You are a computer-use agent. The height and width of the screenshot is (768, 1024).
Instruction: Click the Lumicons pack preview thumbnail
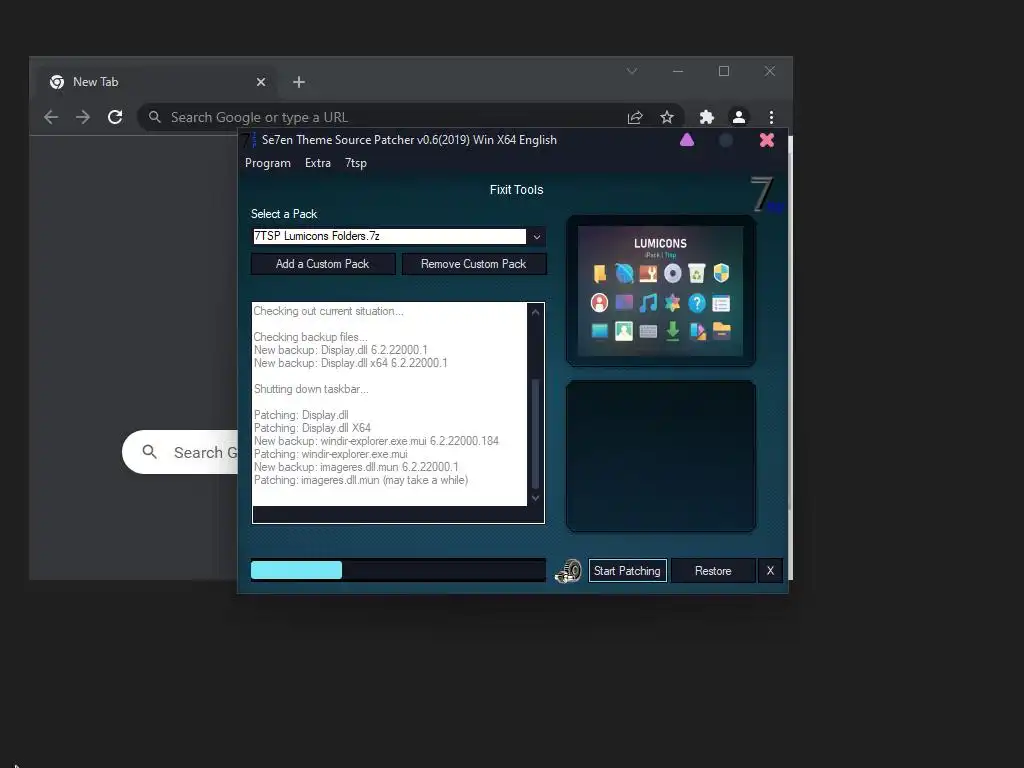660,291
